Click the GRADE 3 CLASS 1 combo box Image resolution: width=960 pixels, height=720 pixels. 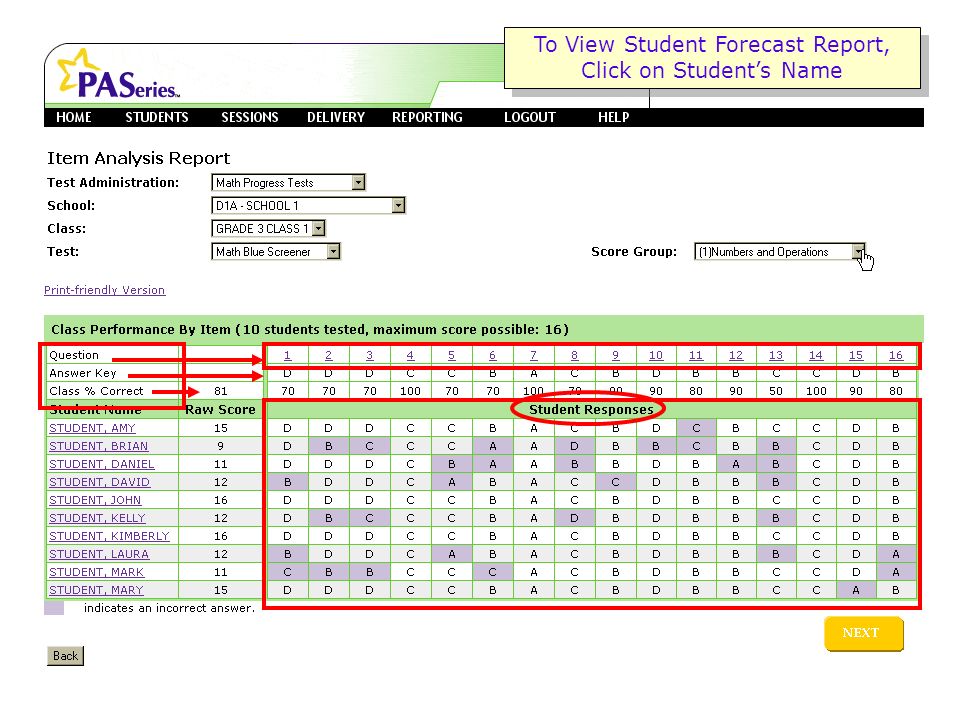(268, 228)
